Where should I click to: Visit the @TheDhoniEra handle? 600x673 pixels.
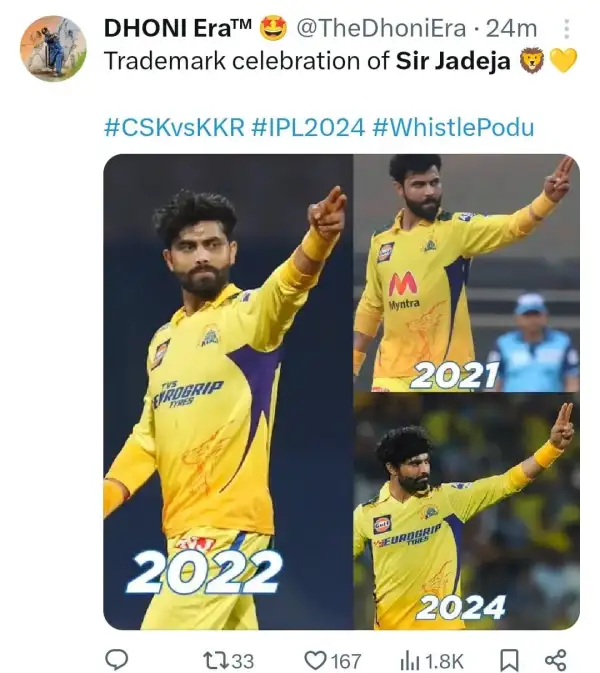(381, 29)
